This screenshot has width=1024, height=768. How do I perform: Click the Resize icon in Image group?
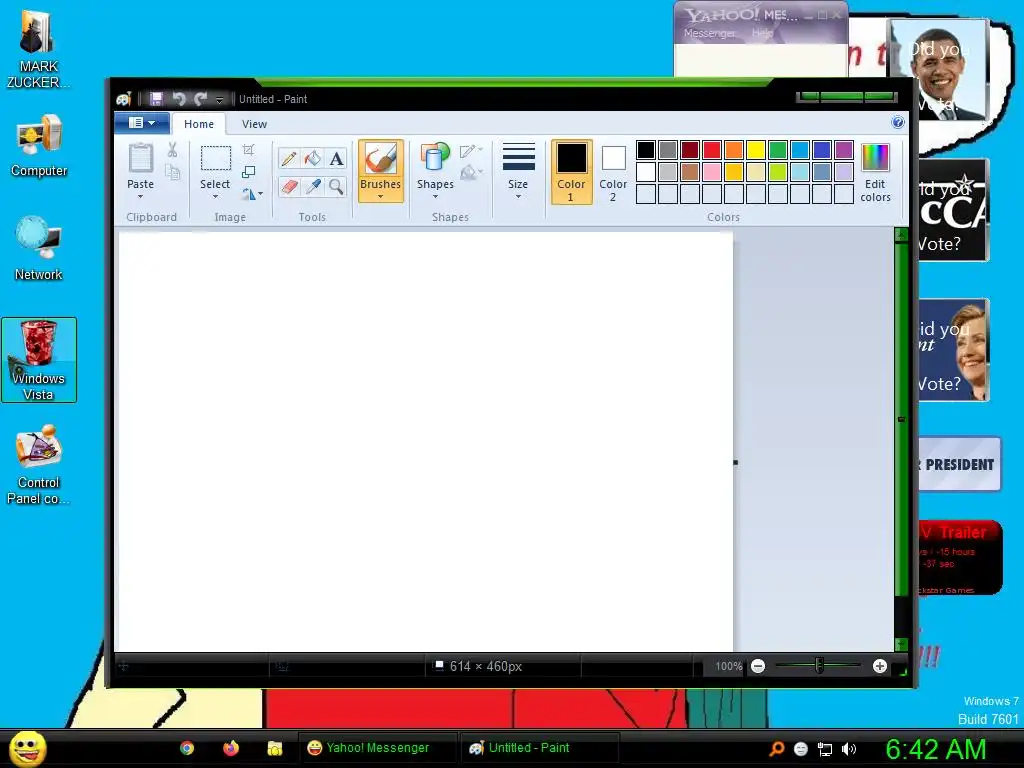[x=249, y=172]
